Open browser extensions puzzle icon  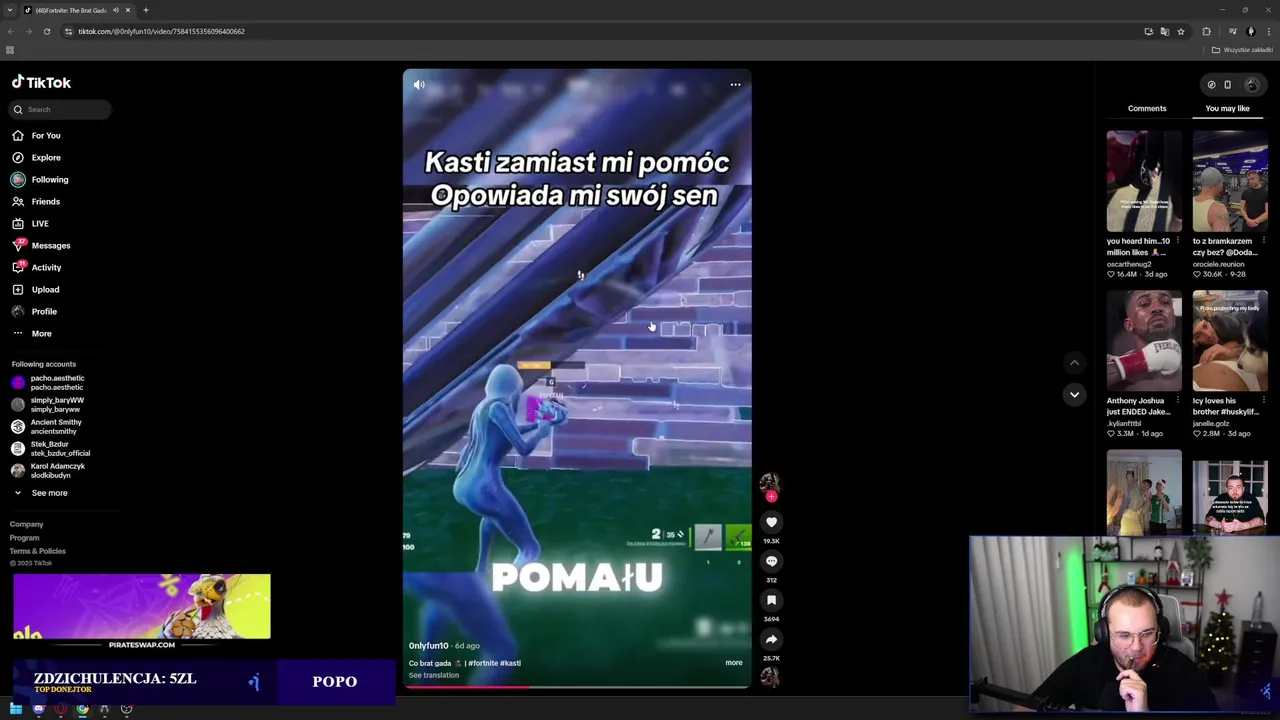(1206, 31)
